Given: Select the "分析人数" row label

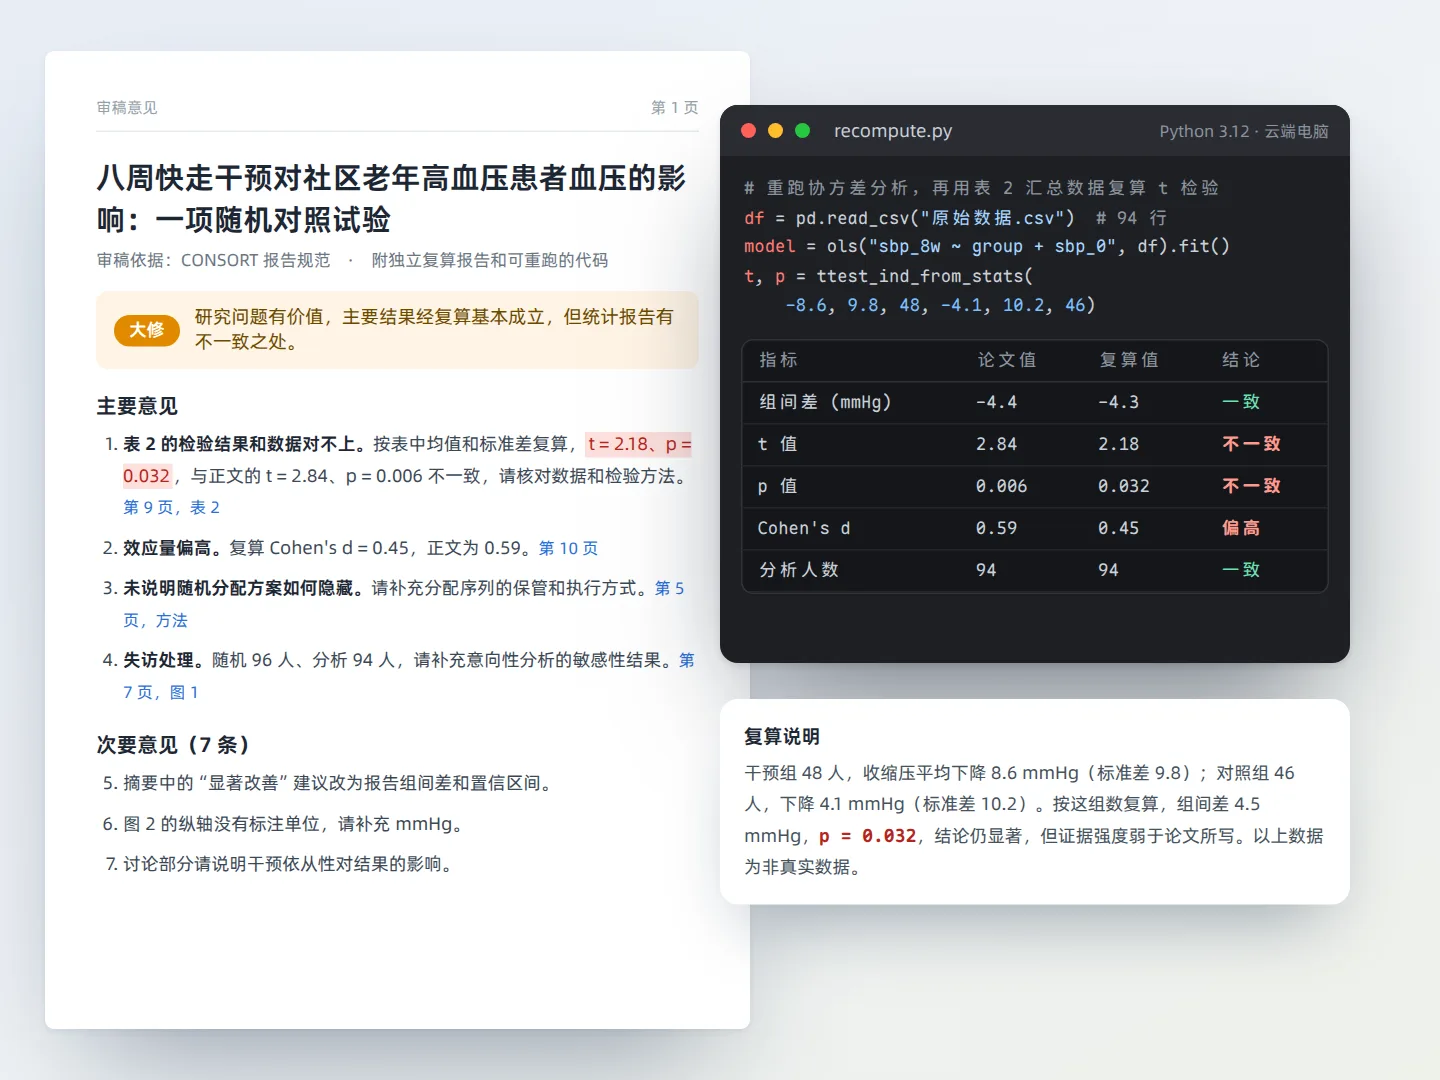Looking at the screenshot, I should (x=799, y=570).
